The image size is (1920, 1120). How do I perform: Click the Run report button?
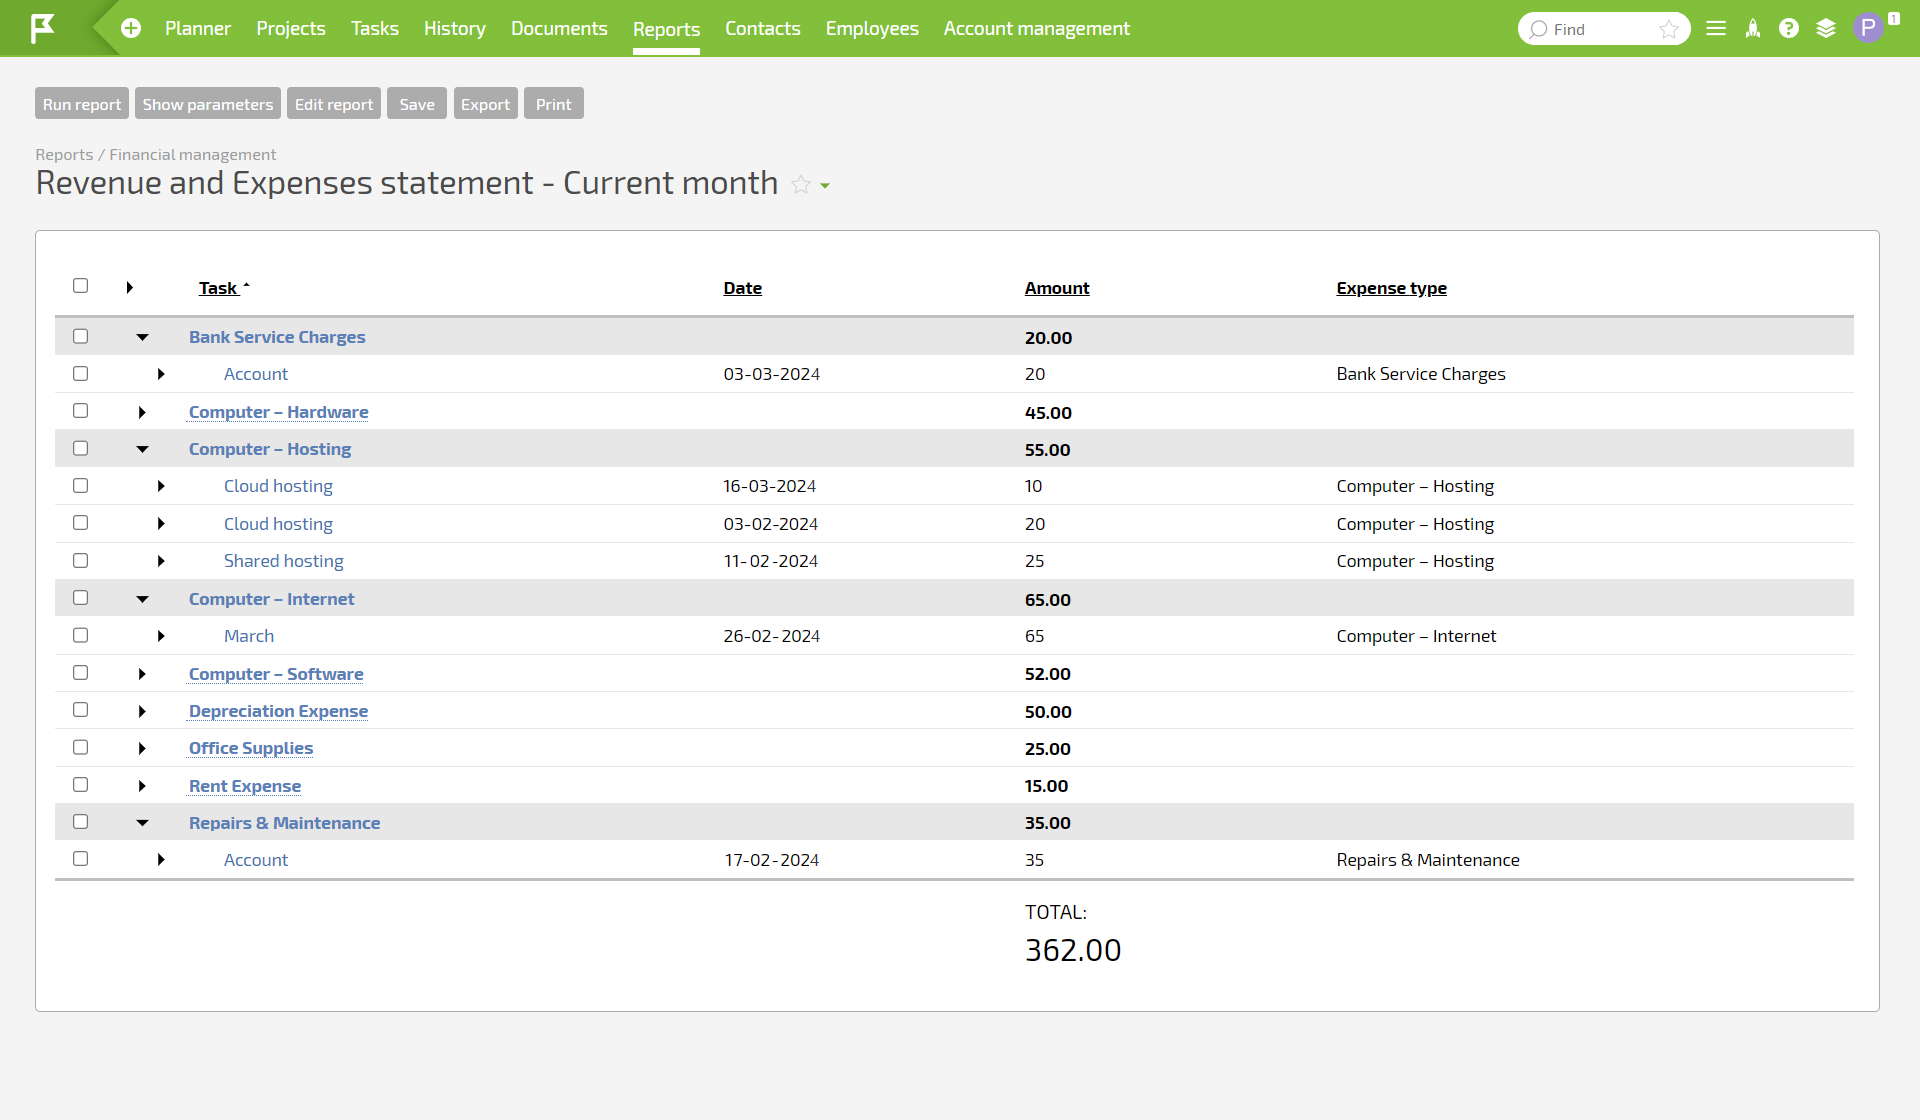click(81, 103)
